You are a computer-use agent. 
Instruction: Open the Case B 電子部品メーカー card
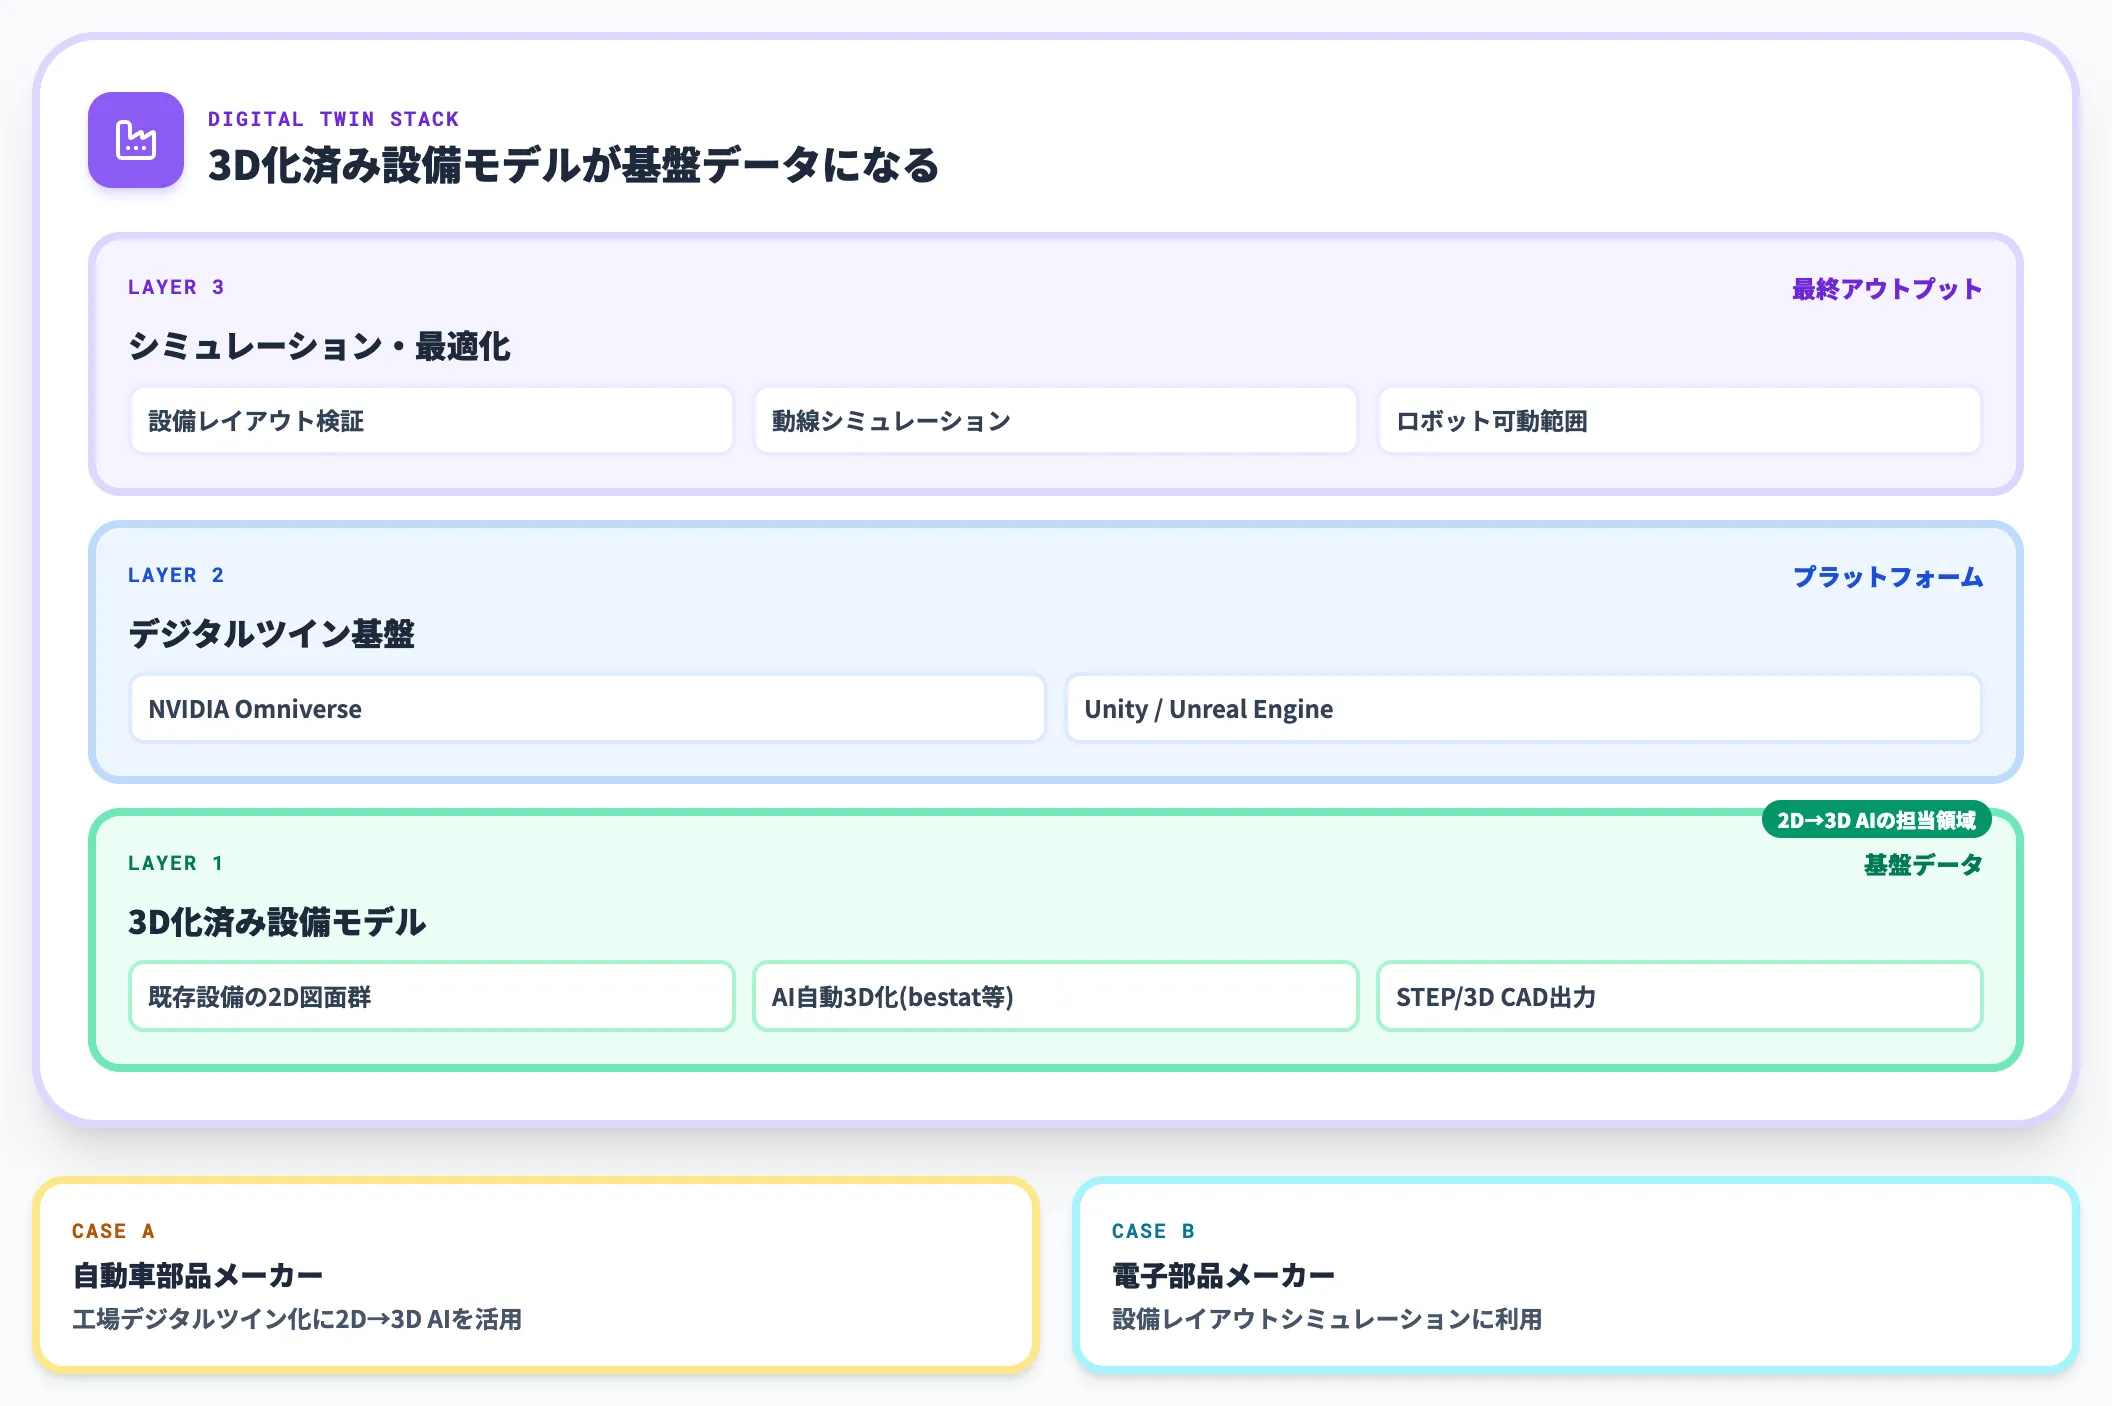click(1576, 1275)
